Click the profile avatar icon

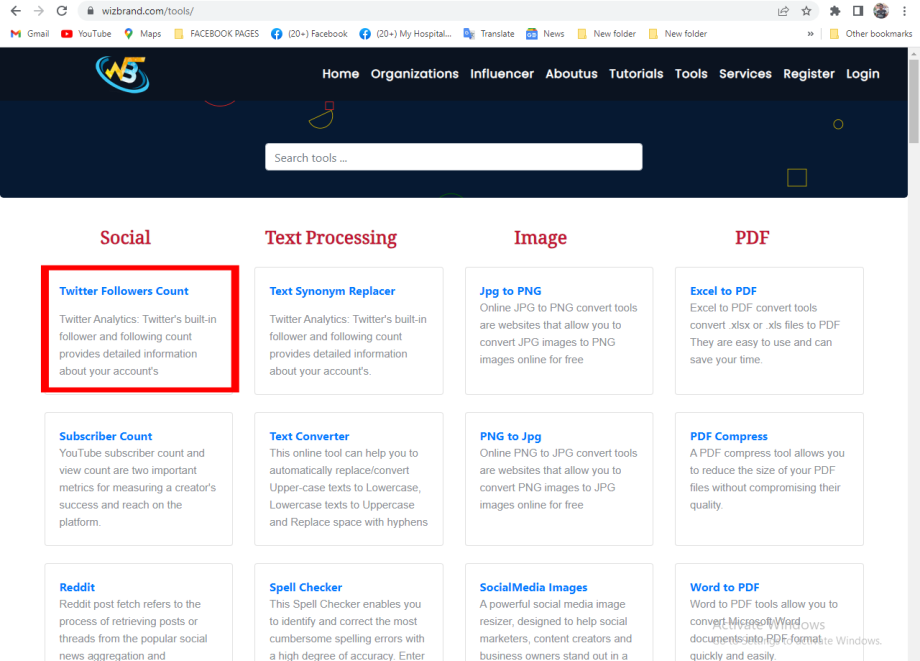880,11
